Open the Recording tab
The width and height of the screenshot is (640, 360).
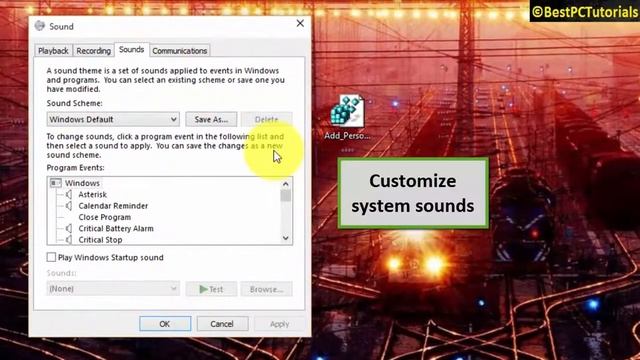pyautogui.click(x=93, y=51)
